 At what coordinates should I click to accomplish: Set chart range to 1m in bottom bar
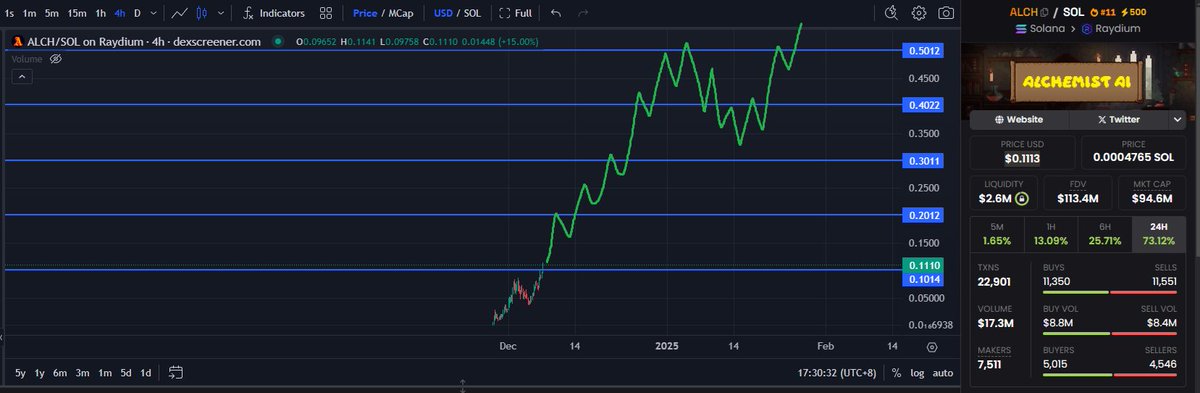pyautogui.click(x=104, y=373)
